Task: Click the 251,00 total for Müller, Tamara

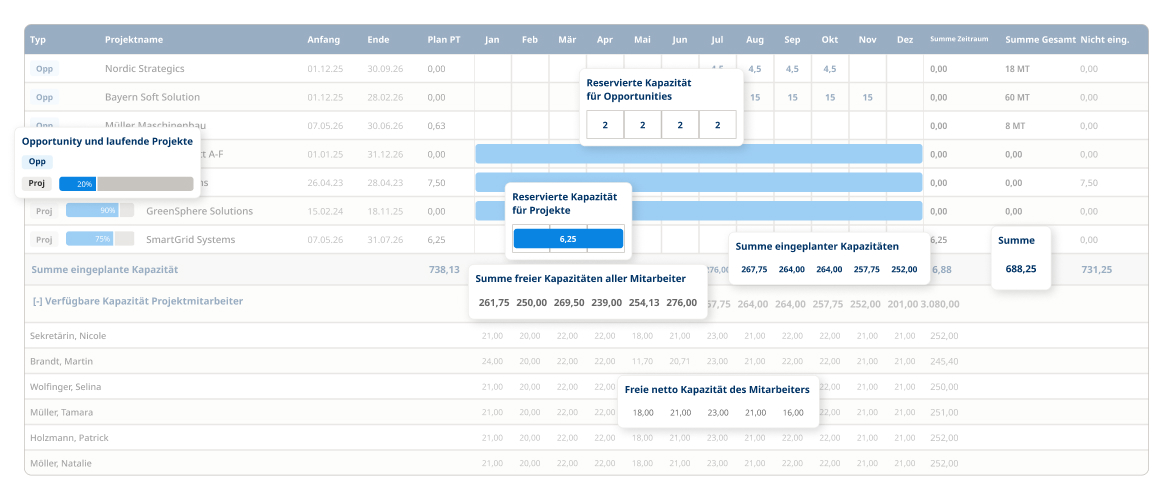Action: point(944,412)
